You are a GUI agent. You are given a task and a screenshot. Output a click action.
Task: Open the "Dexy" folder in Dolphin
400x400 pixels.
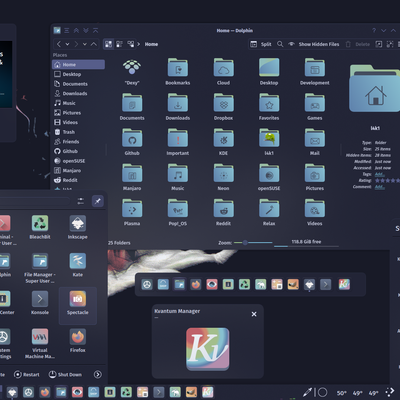132,72
